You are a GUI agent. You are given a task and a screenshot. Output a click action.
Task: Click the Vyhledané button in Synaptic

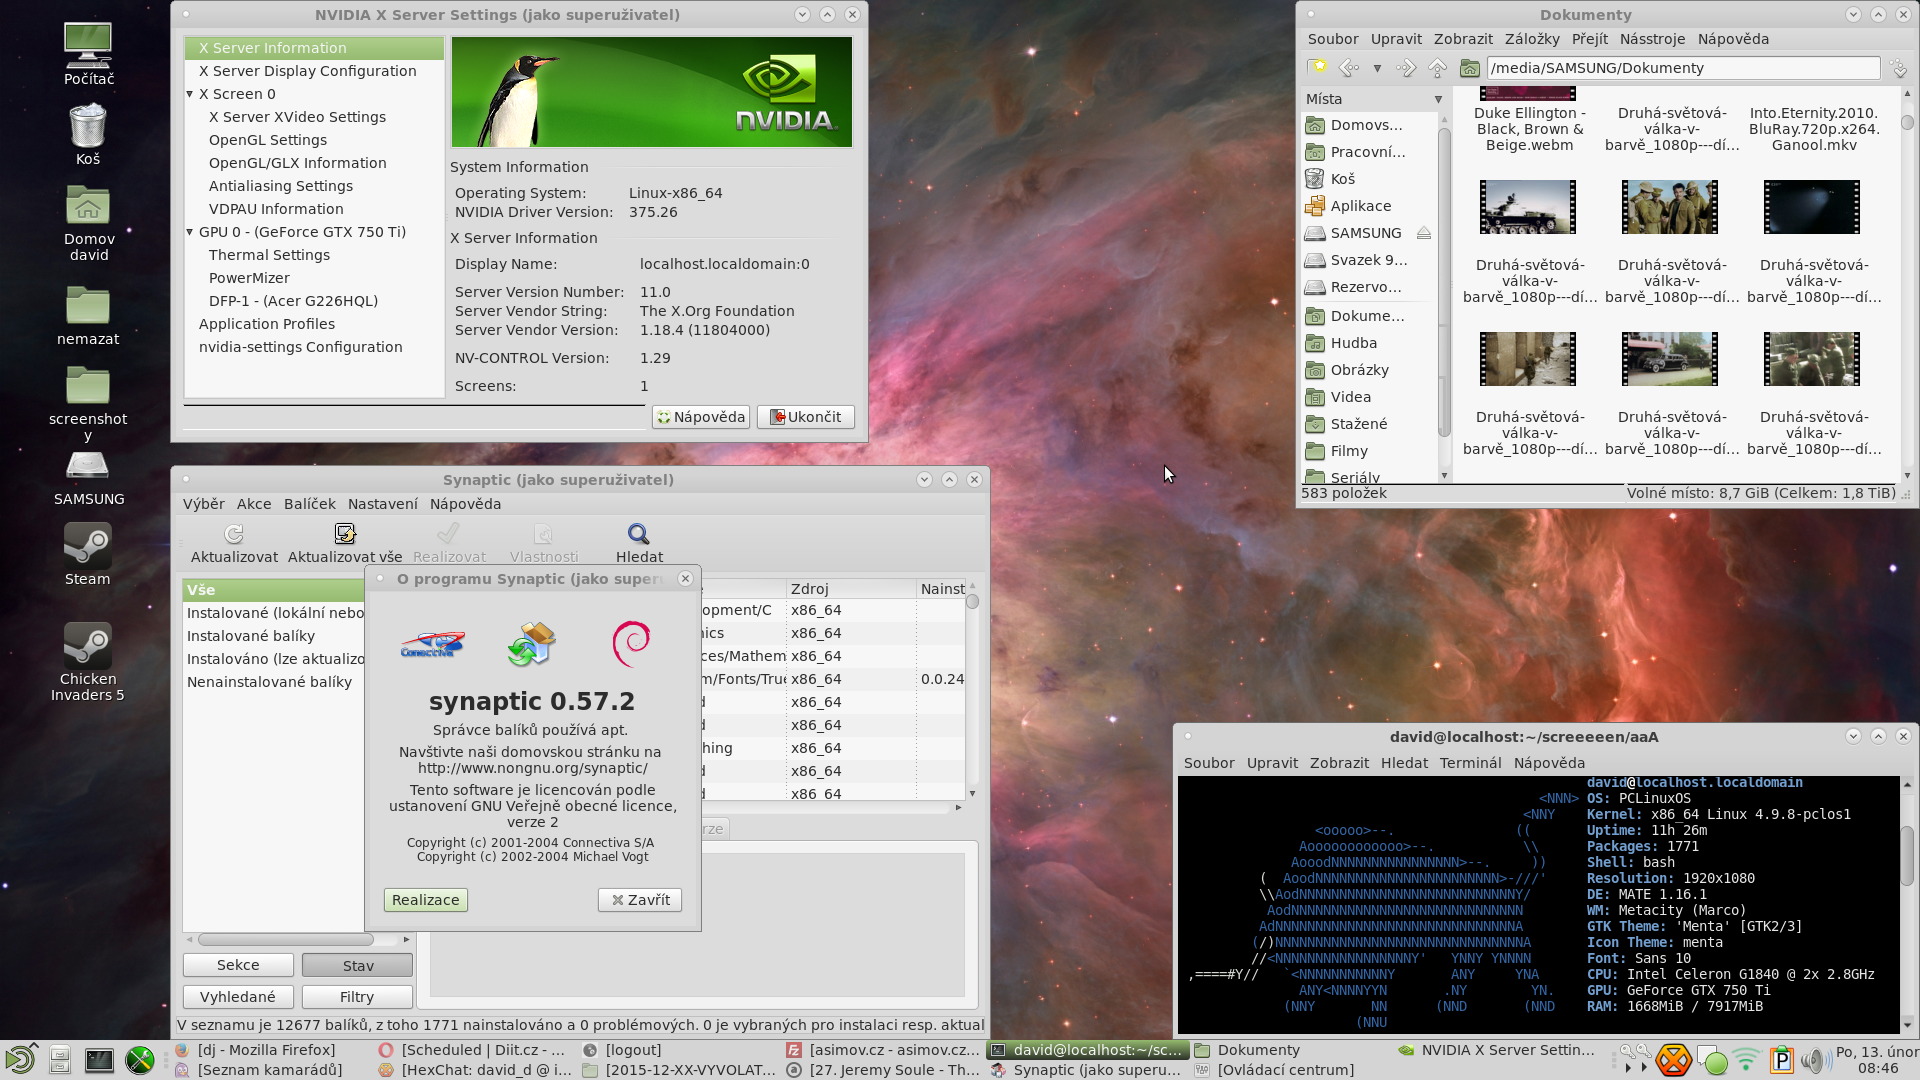coord(238,997)
